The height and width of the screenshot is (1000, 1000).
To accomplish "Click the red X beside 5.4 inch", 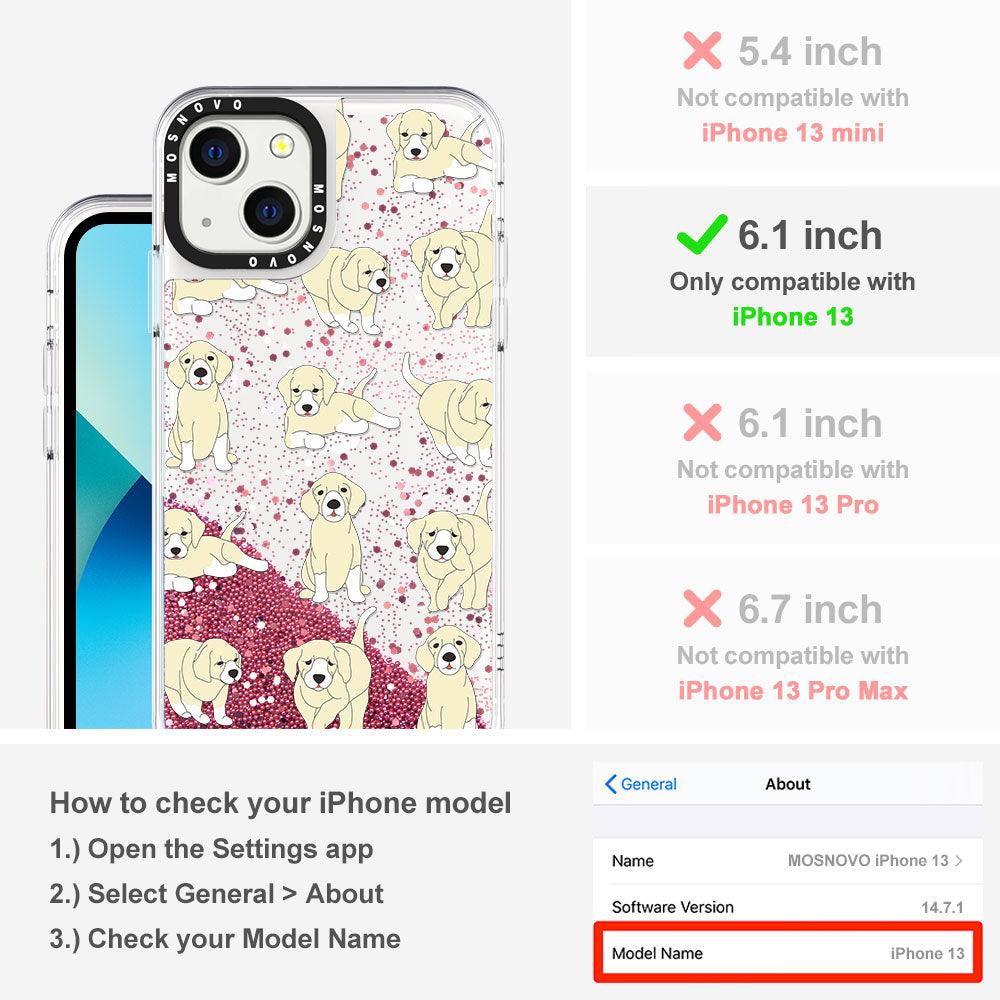I will pyautogui.click(x=702, y=50).
